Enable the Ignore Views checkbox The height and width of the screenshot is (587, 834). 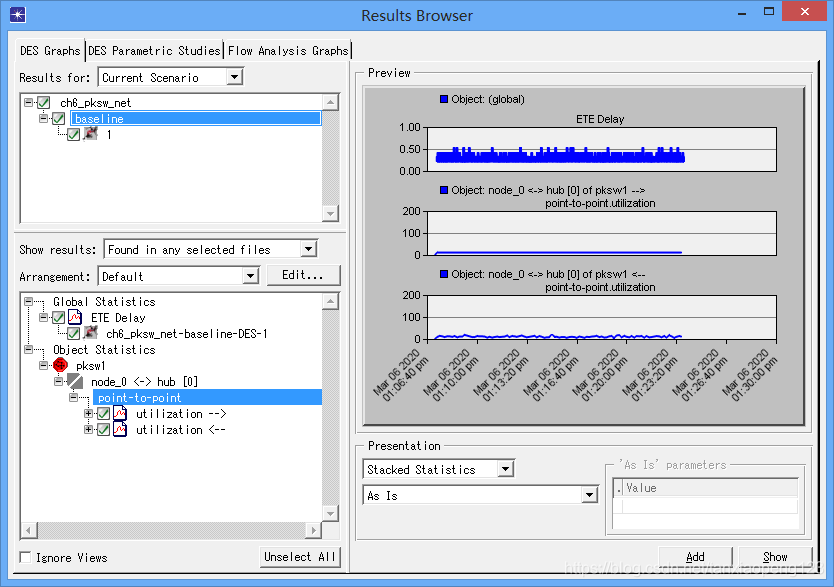pos(25,557)
